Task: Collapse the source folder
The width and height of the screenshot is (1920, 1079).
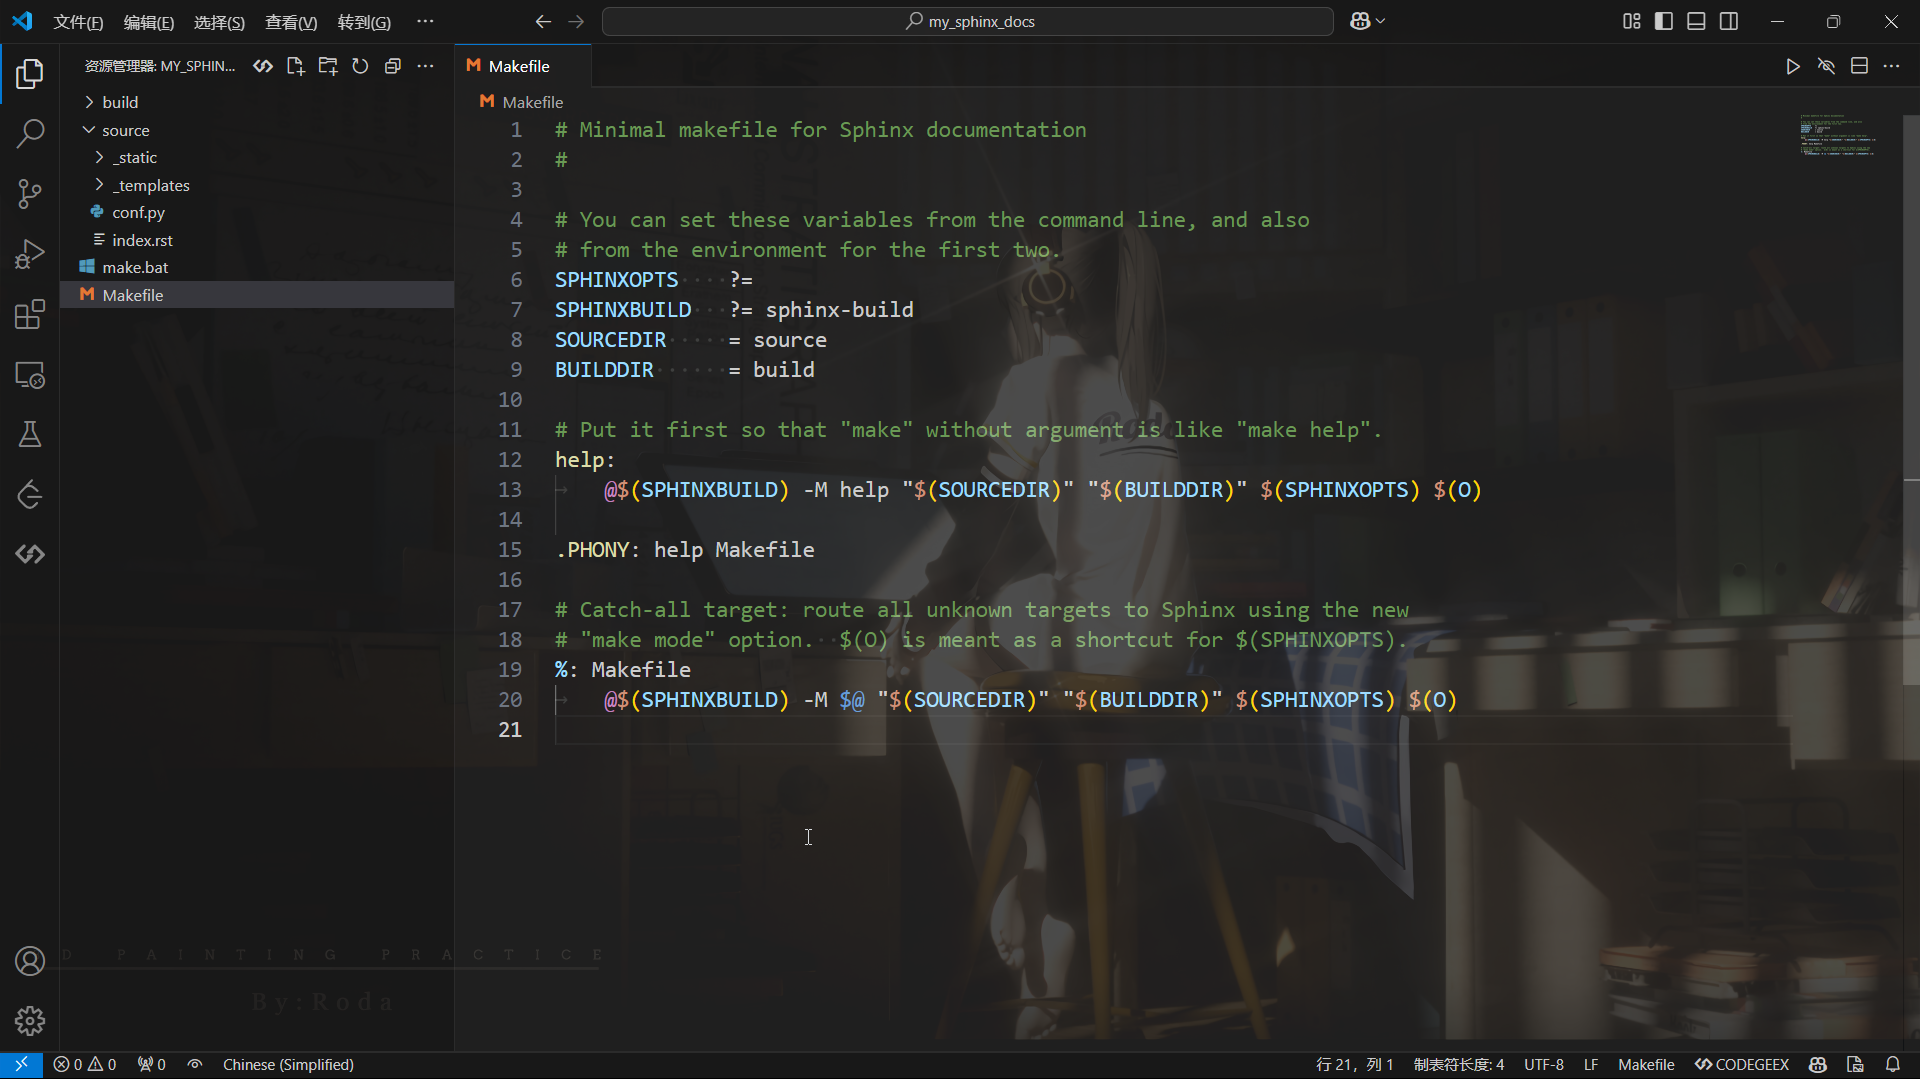Action: click(x=125, y=130)
